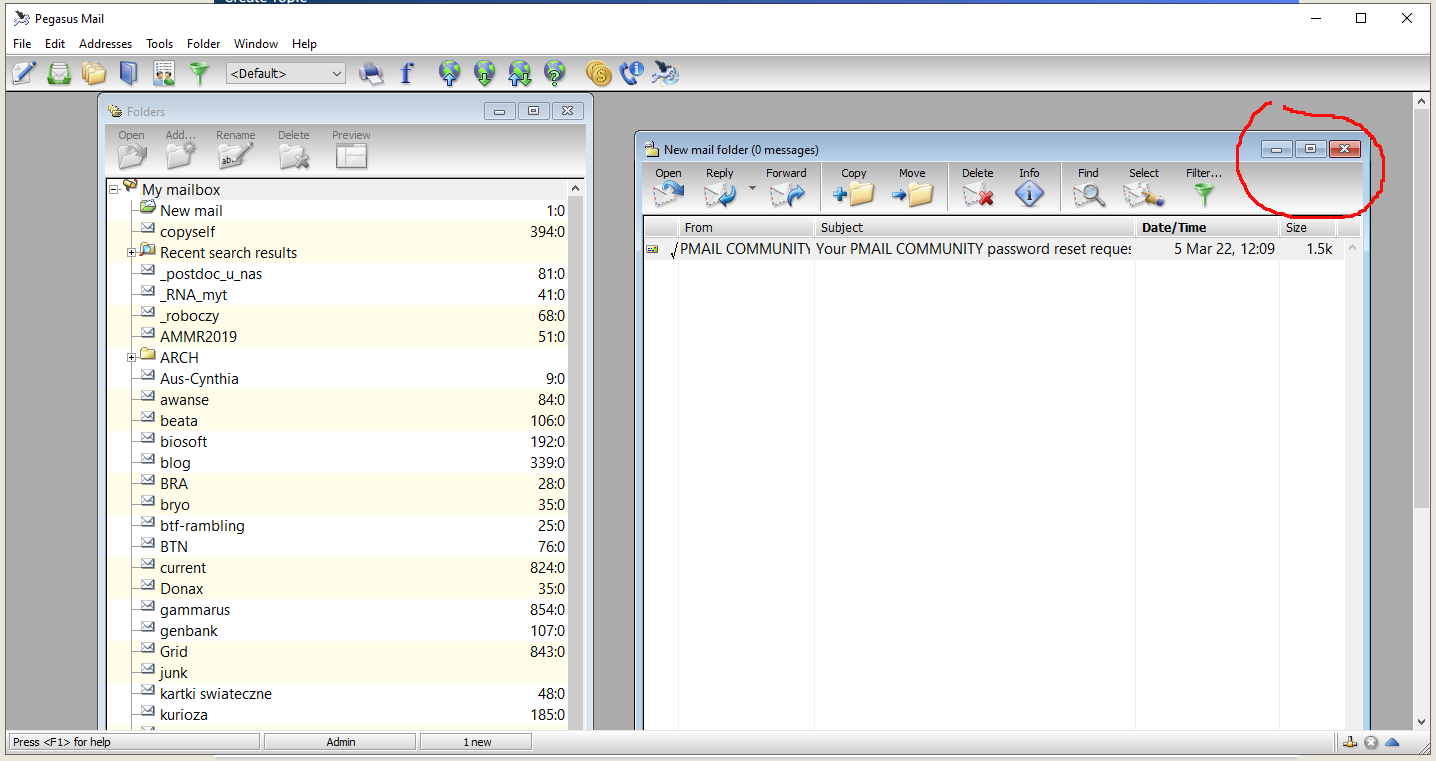The width and height of the screenshot is (1436, 761).
Task: Open the Reply options dropdown arrow
Action: (752, 188)
